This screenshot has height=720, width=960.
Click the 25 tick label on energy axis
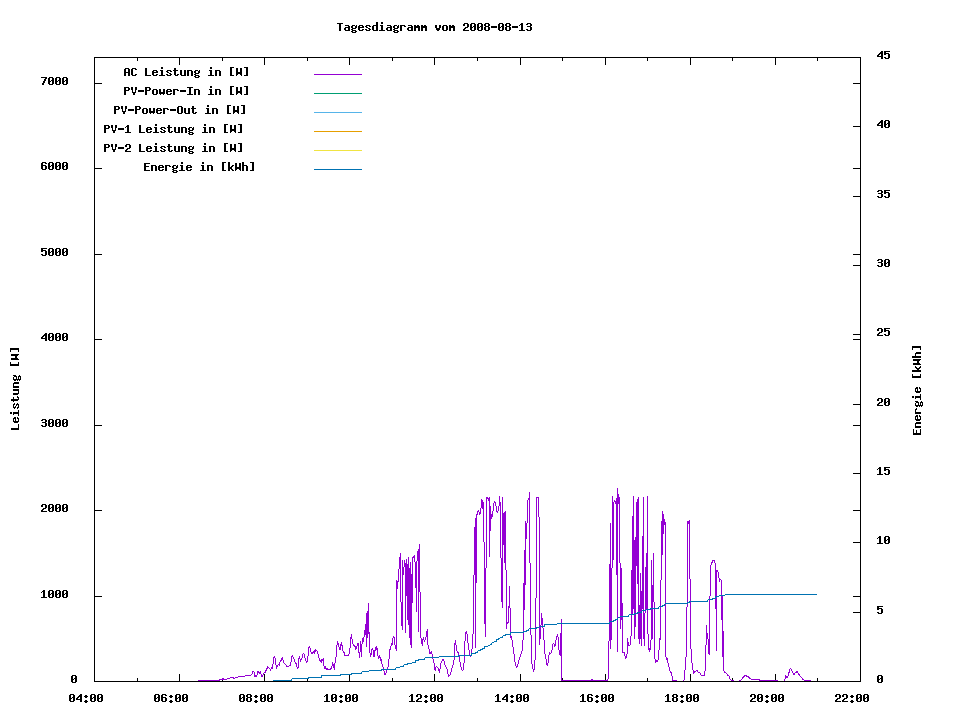(883, 332)
